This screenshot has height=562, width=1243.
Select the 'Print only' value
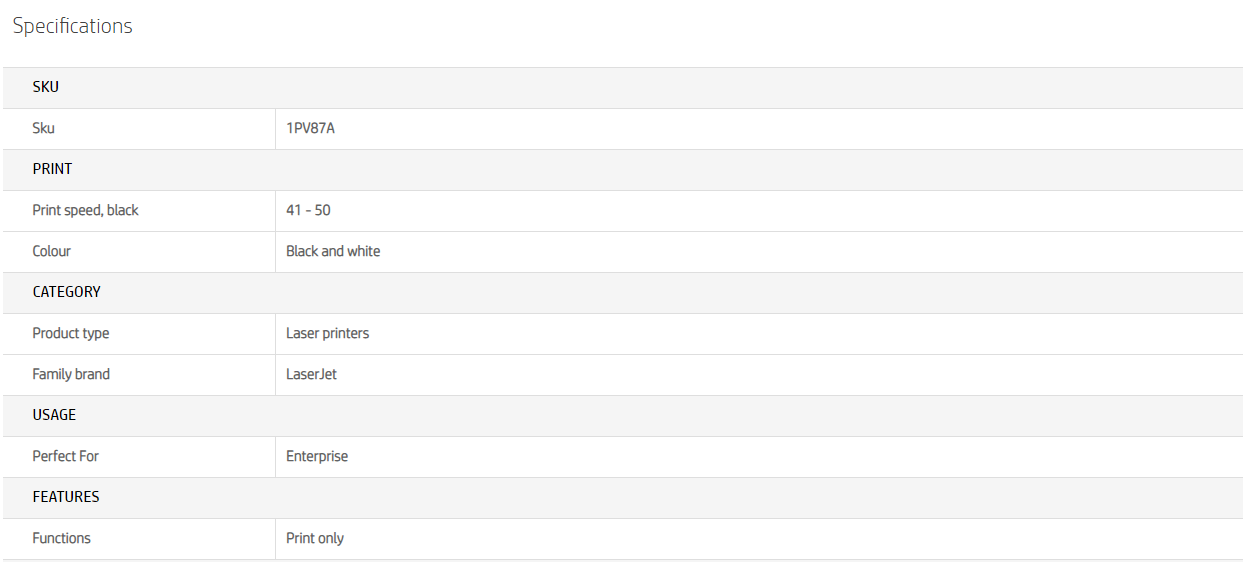[x=315, y=538]
